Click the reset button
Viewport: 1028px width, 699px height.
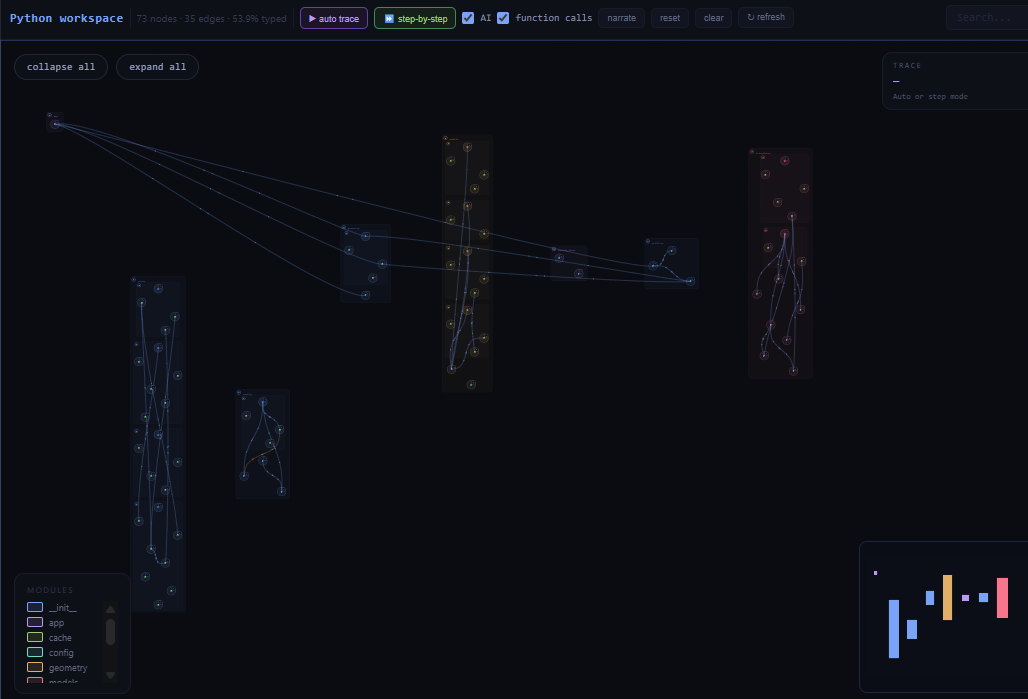669,17
